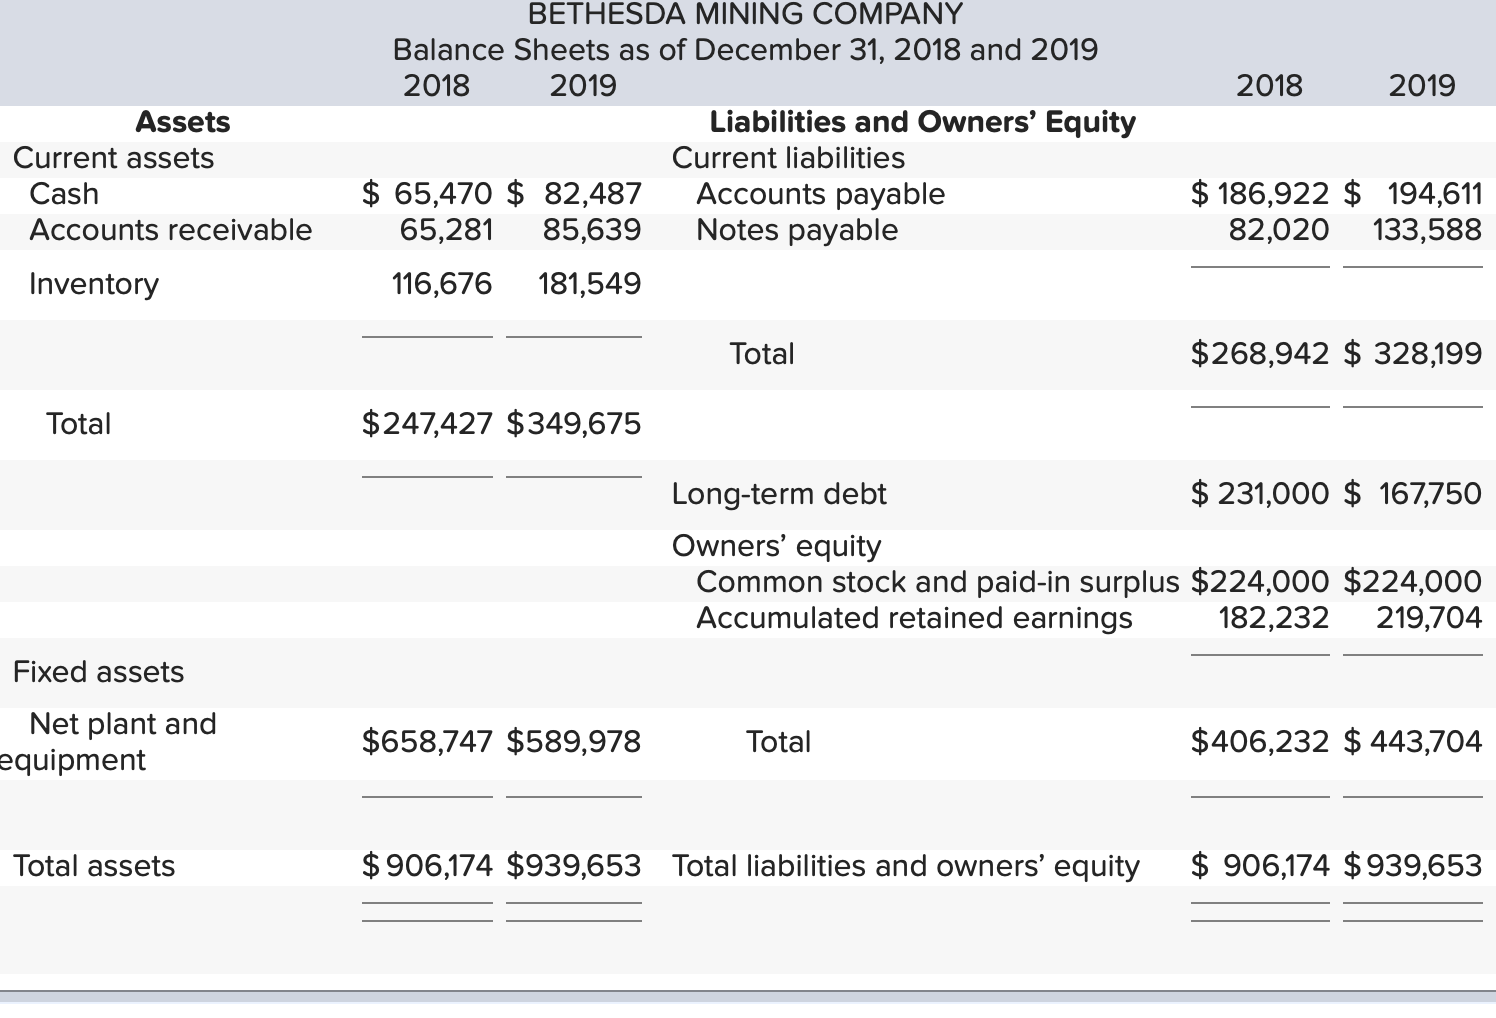Click the Assets column header
Viewport: 1496px width, 1018px height.
coord(182,122)
